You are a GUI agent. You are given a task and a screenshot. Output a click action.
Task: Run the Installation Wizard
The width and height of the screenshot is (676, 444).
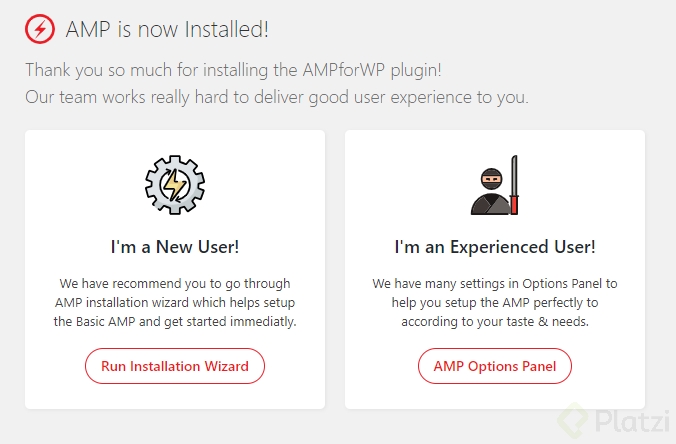pyautogui.click(x=175, y=366)
